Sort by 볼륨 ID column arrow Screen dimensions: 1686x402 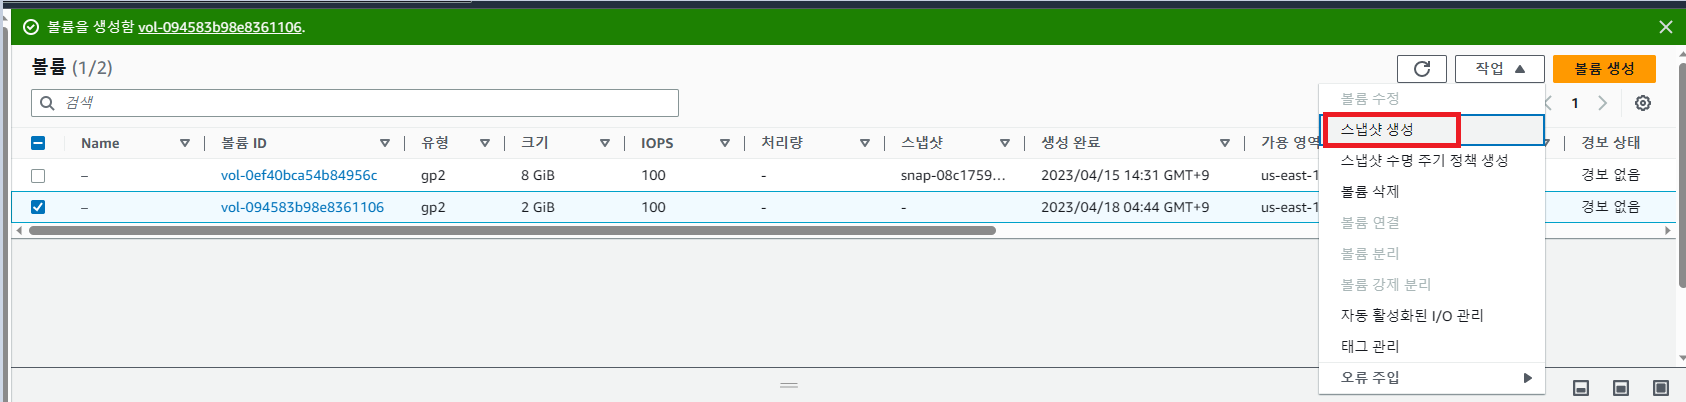click(385, 143)
